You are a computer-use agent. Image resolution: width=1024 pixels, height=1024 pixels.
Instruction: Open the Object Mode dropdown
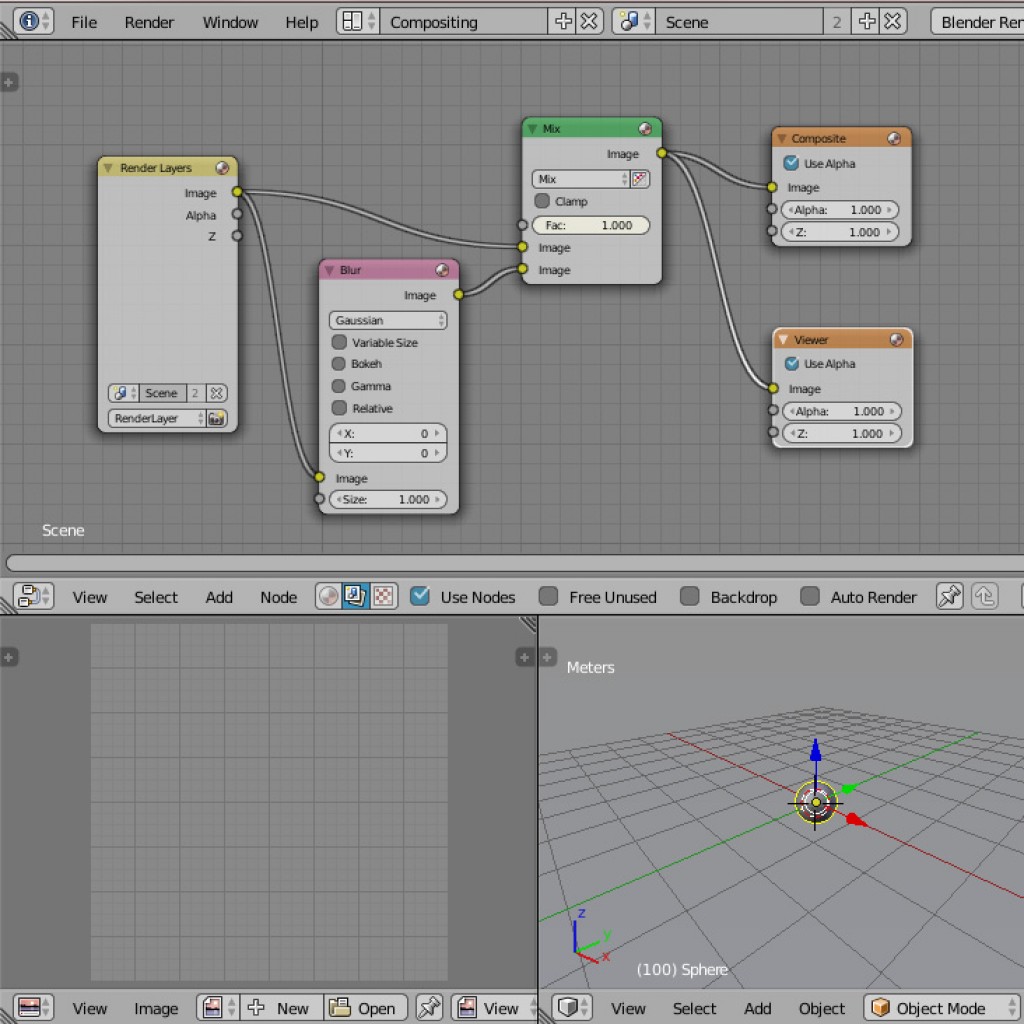point(938,1008)
